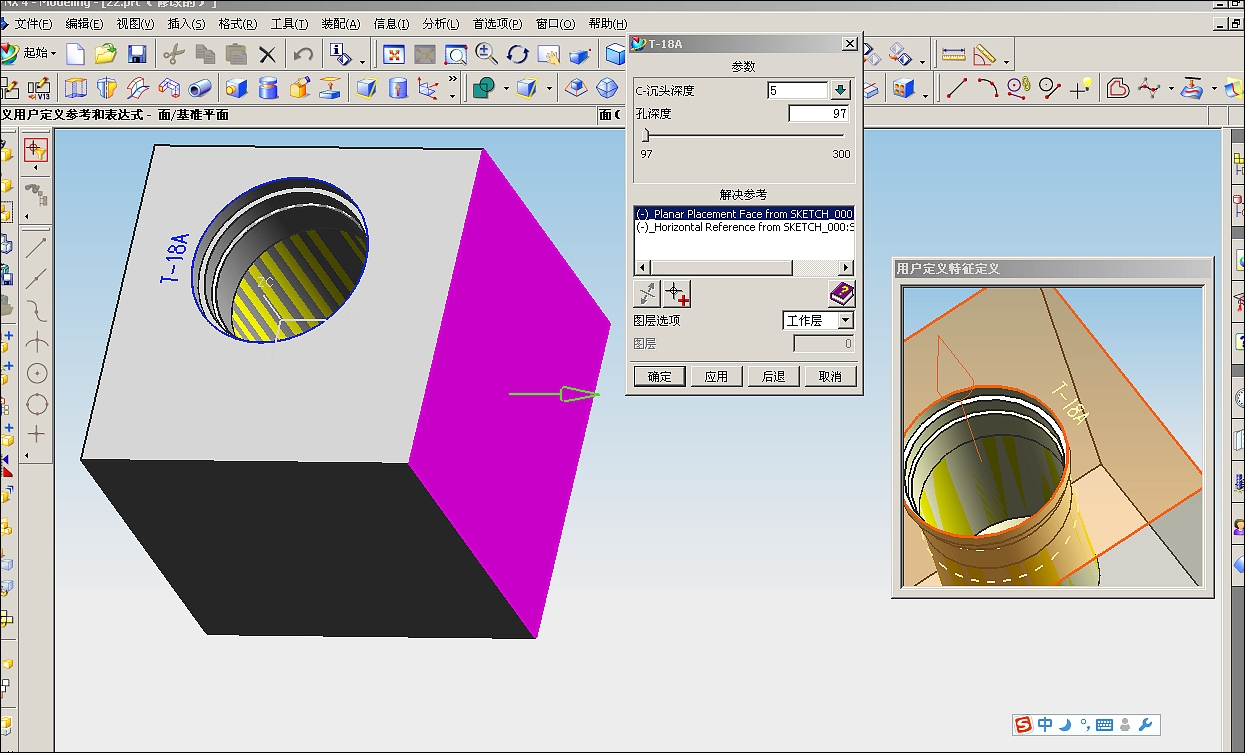The height and width of the screenshot is (753, 1245).
Task: Click the Unite boolean icon
Action: 484,88
